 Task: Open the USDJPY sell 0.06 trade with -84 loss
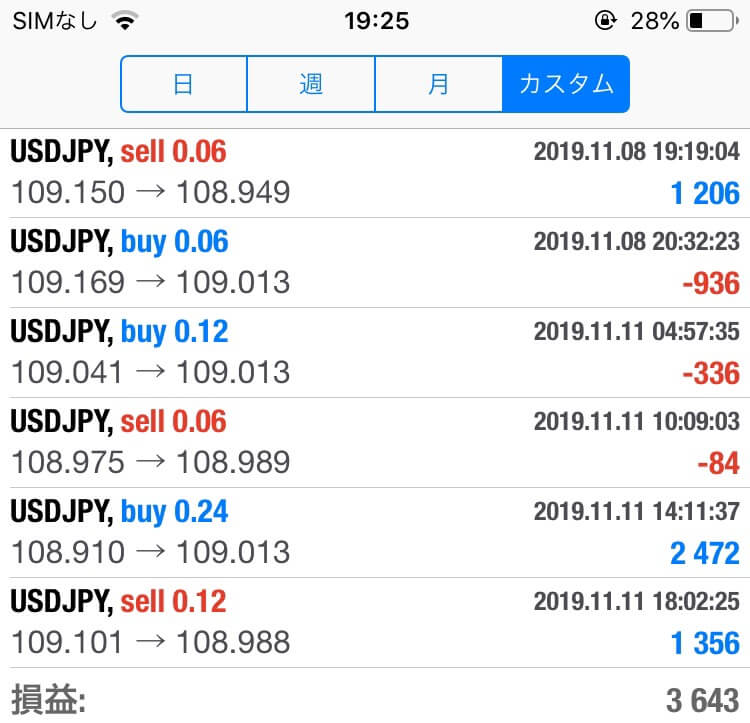click(x=375, y=442)
